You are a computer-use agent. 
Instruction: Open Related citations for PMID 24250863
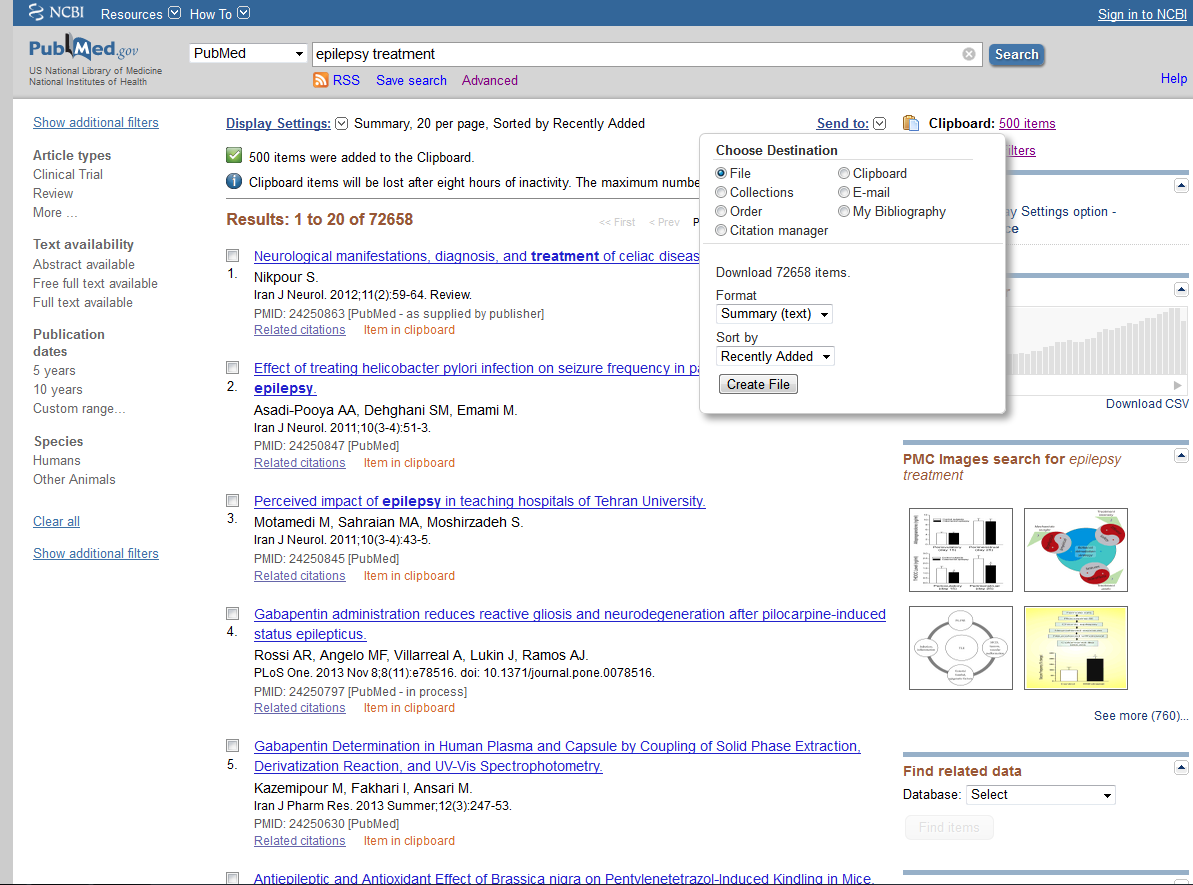pos(300,330)
